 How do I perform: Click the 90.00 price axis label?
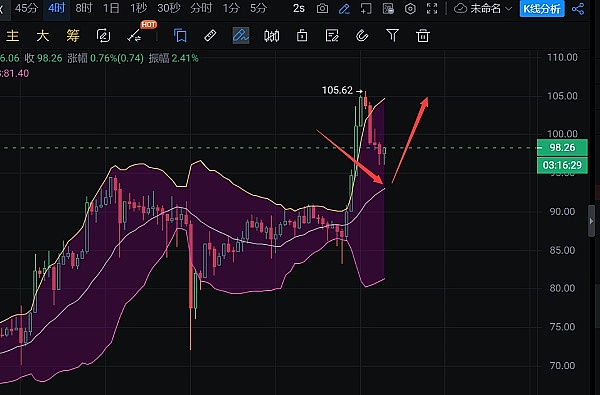tap(562, 212)
